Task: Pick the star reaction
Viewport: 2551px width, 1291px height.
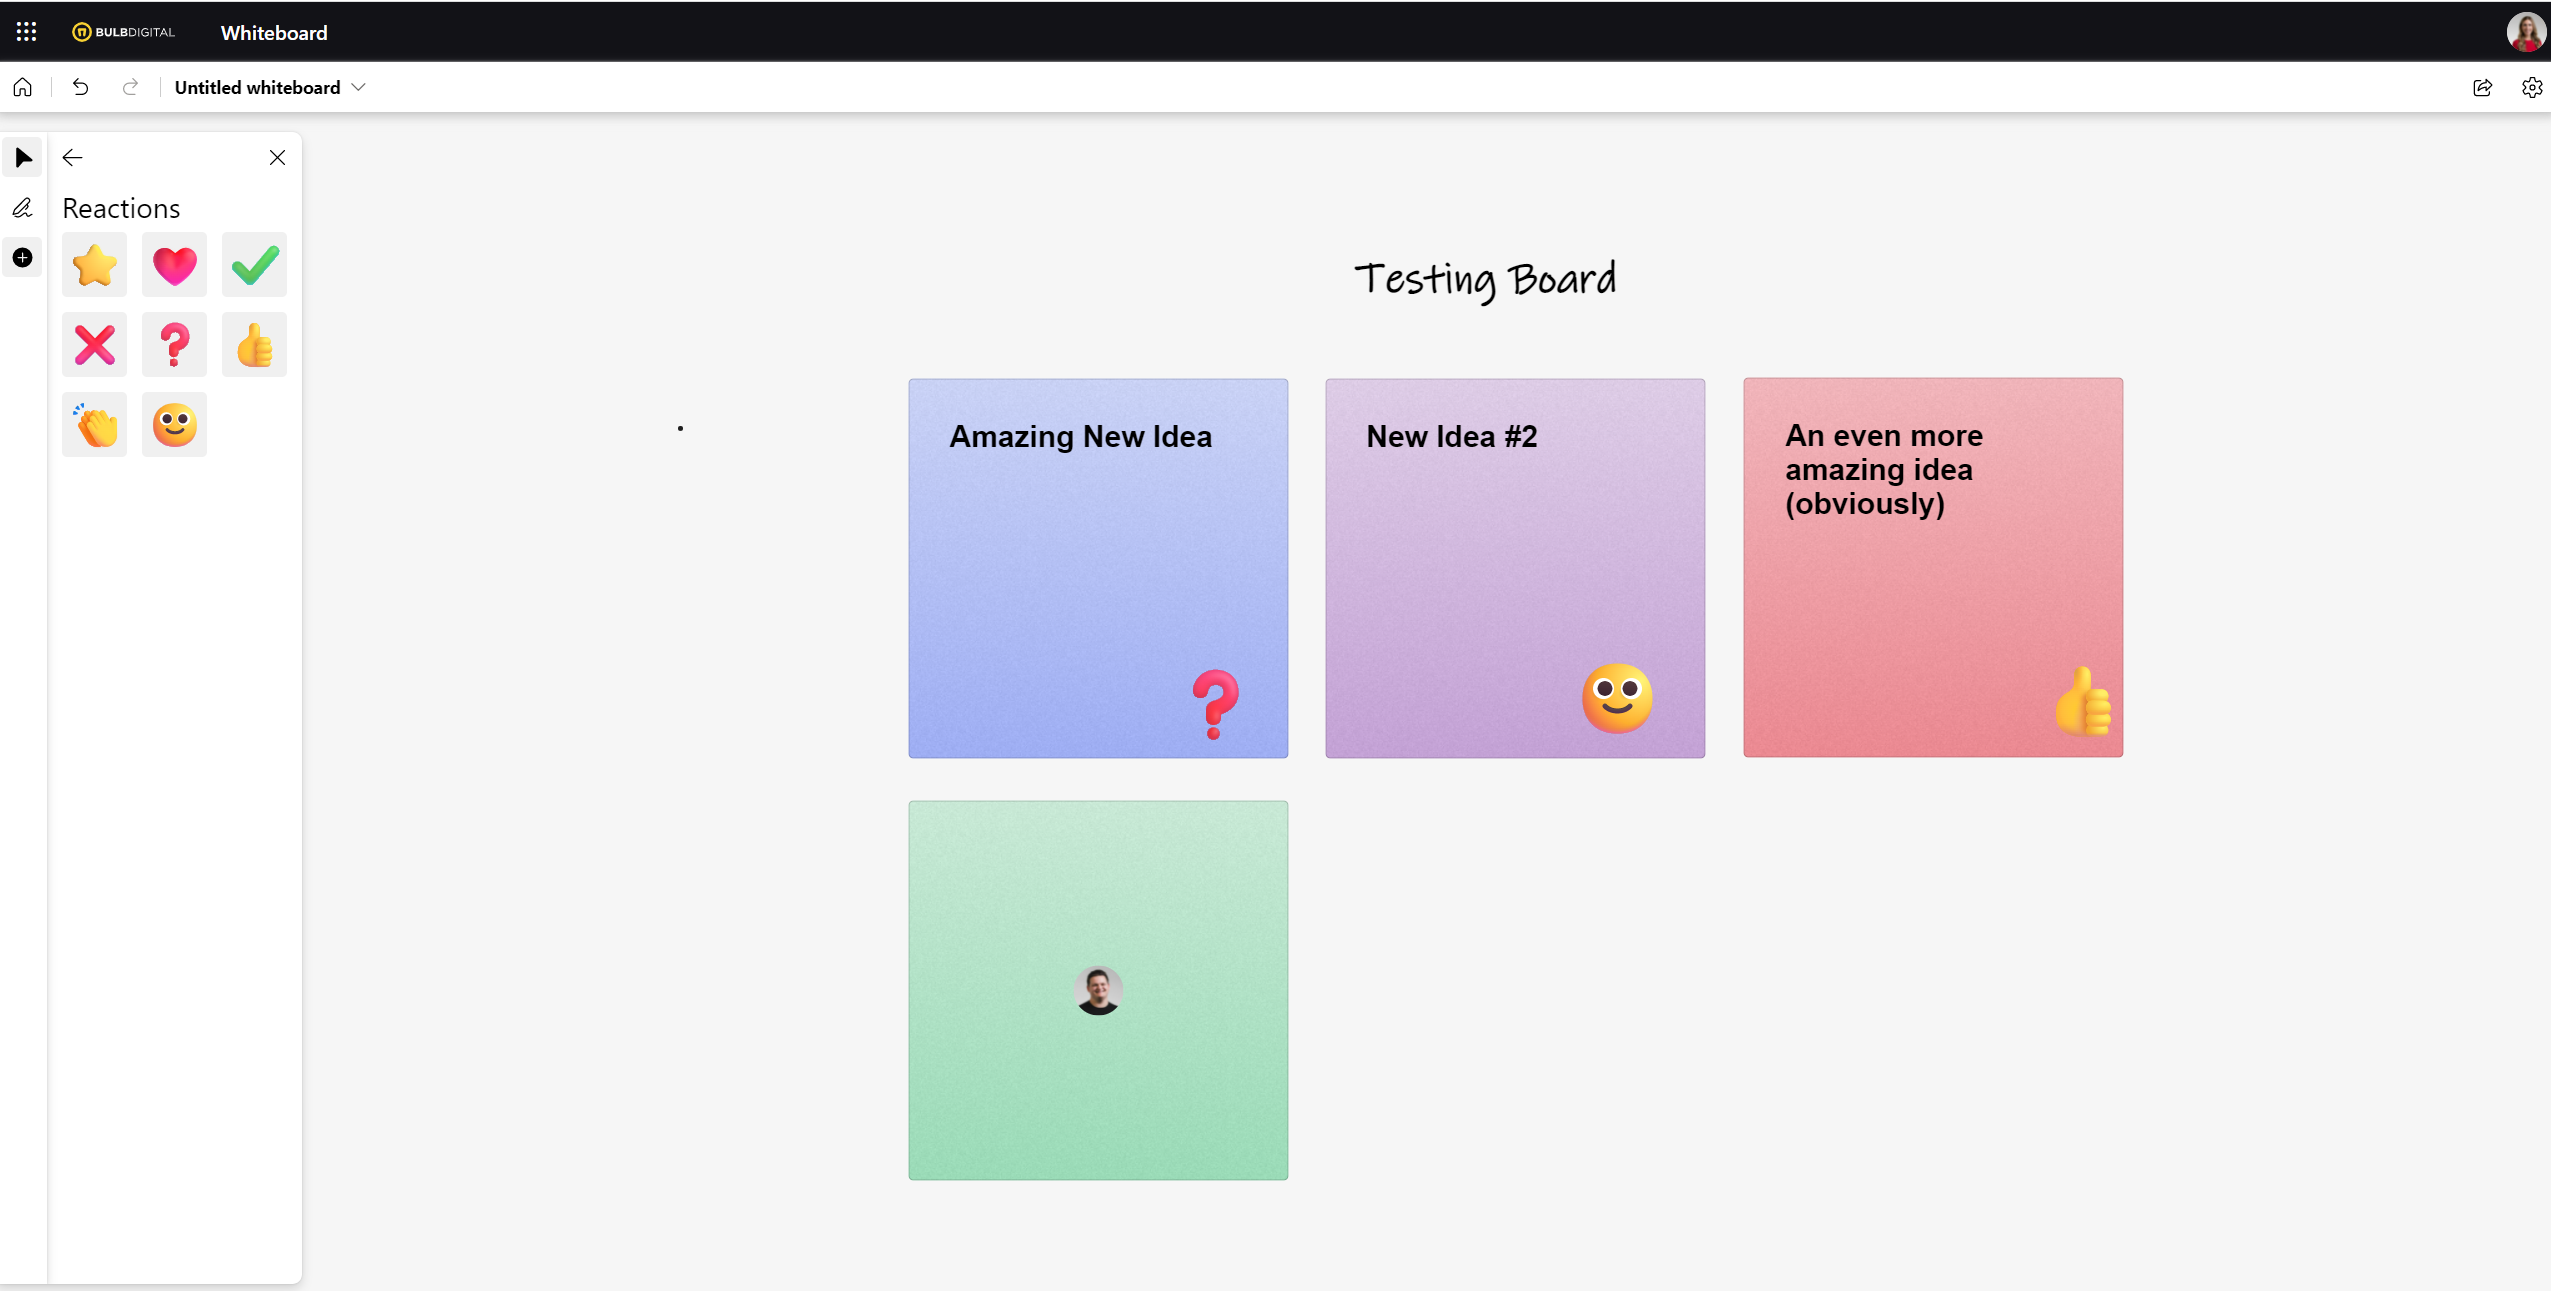Action: point(95,265)
